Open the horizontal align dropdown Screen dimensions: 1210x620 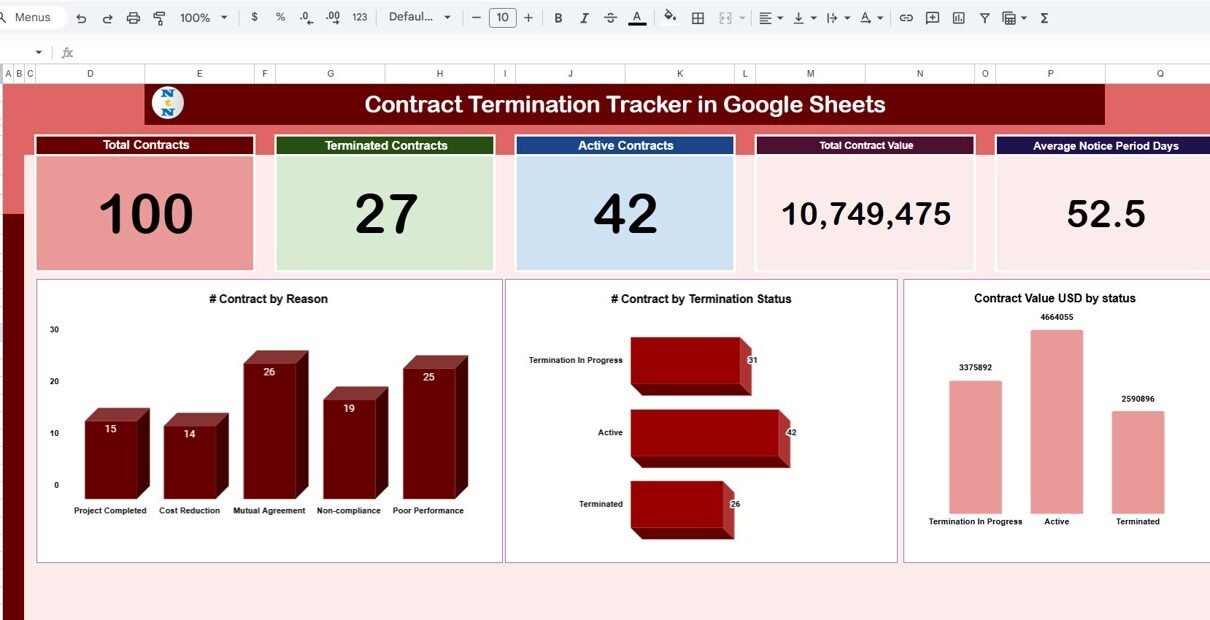[770, 18]
